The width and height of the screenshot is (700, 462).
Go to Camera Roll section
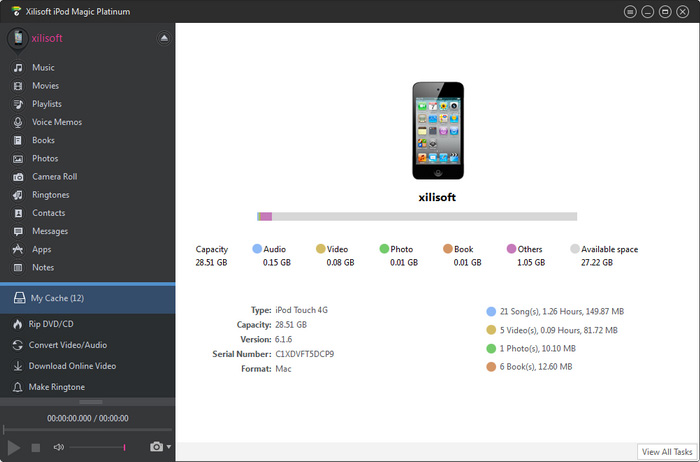point(54,177)
